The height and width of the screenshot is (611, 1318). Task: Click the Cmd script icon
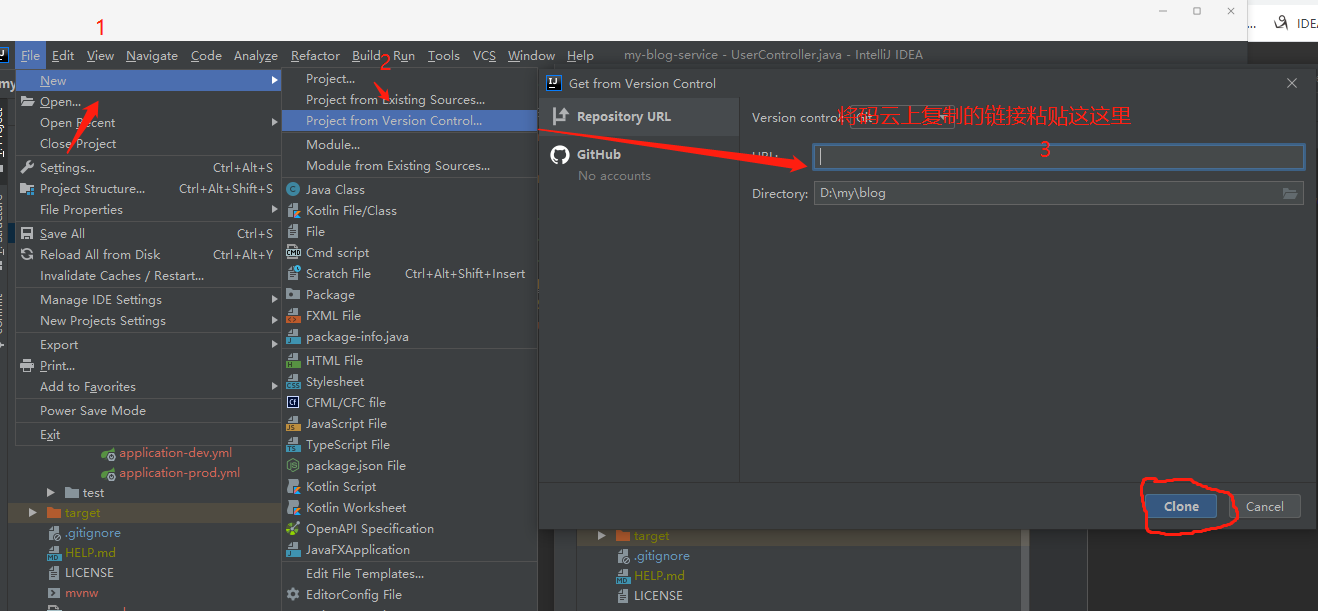pyautogui.click(x=293, y=253)
